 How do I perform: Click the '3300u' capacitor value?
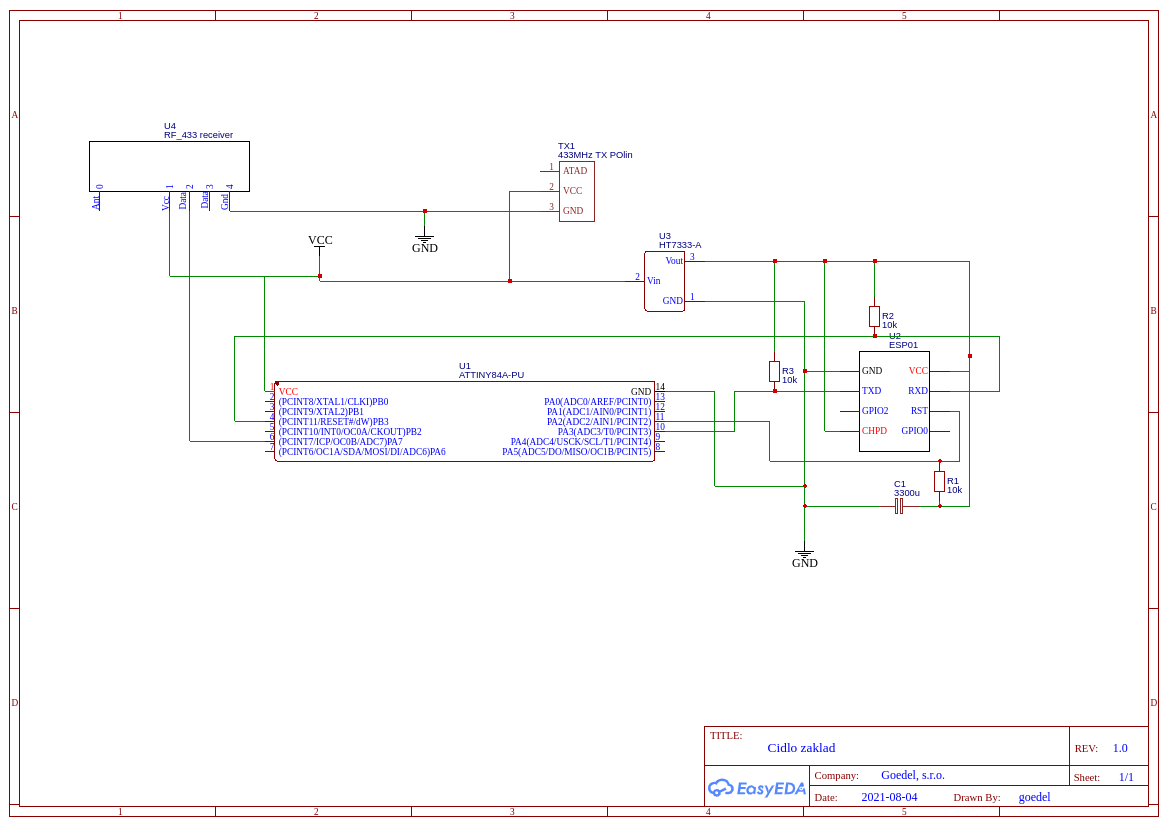(907, 493)
